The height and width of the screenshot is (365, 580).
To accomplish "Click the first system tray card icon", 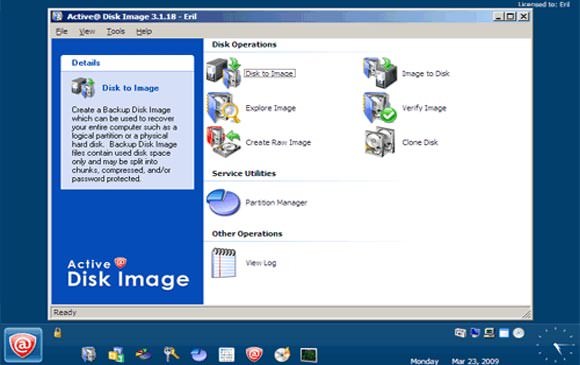I will (x=461, y=333).
